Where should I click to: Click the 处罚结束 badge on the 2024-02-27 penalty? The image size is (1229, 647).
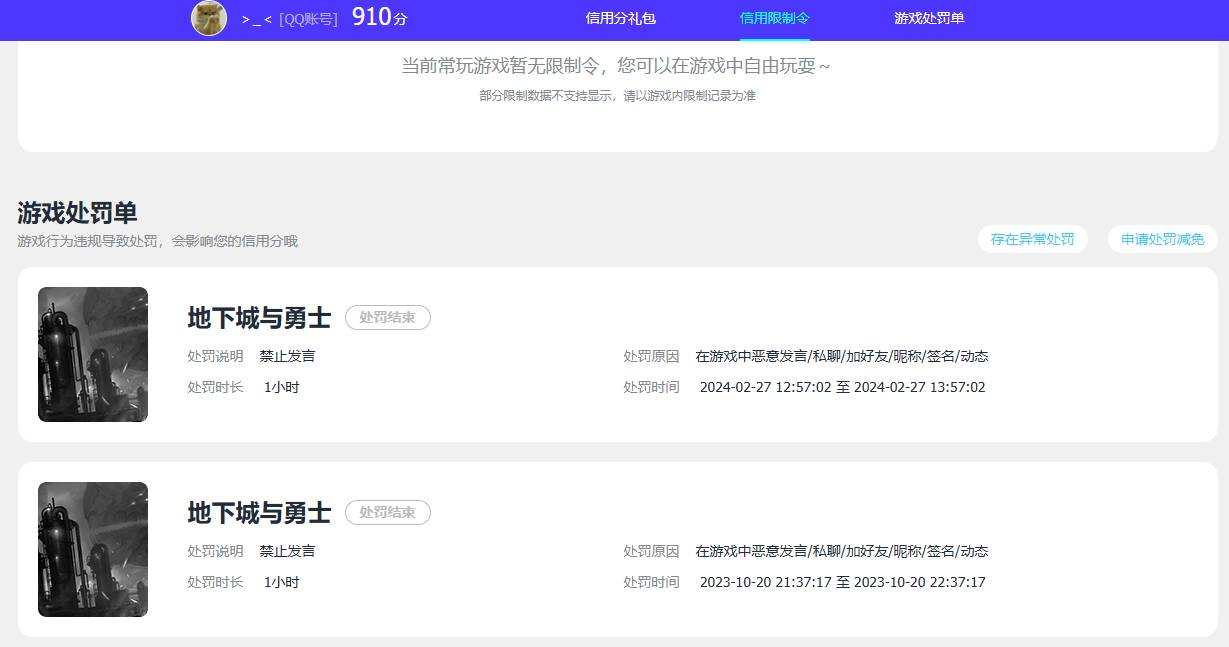click(x=388, y=317)
